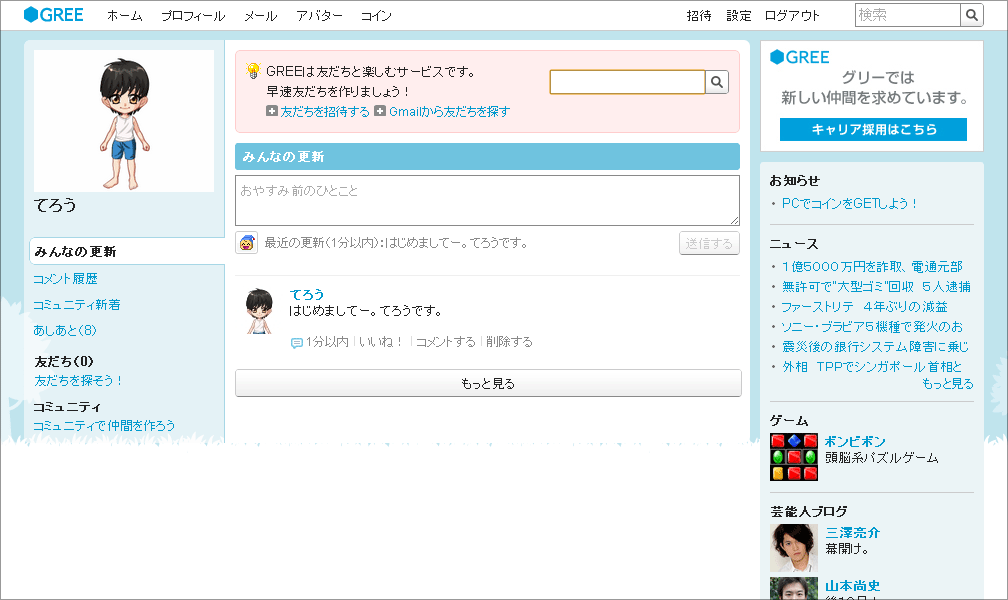Click the 招待 link in the header
Screen dimensions: 1008x600
(699, 15)
